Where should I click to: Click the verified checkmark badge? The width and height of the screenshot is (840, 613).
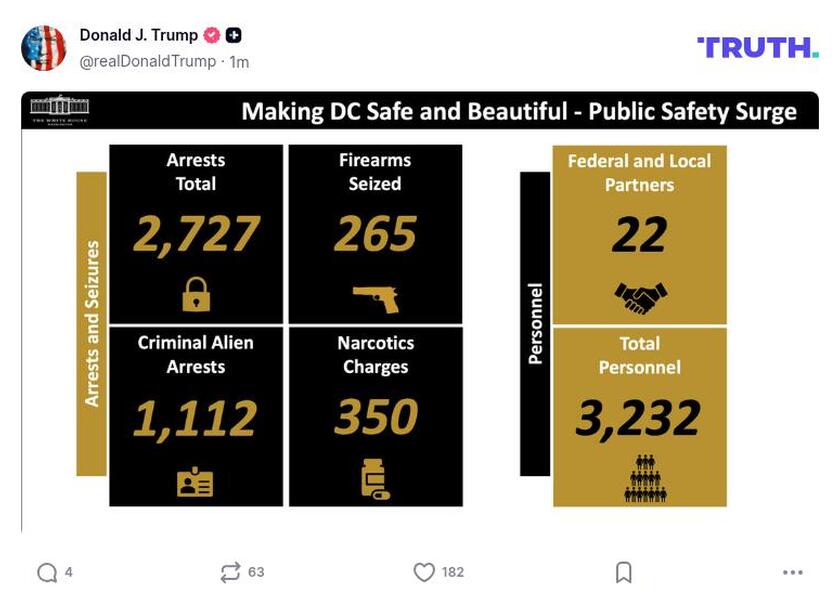[x=210, y=34]
